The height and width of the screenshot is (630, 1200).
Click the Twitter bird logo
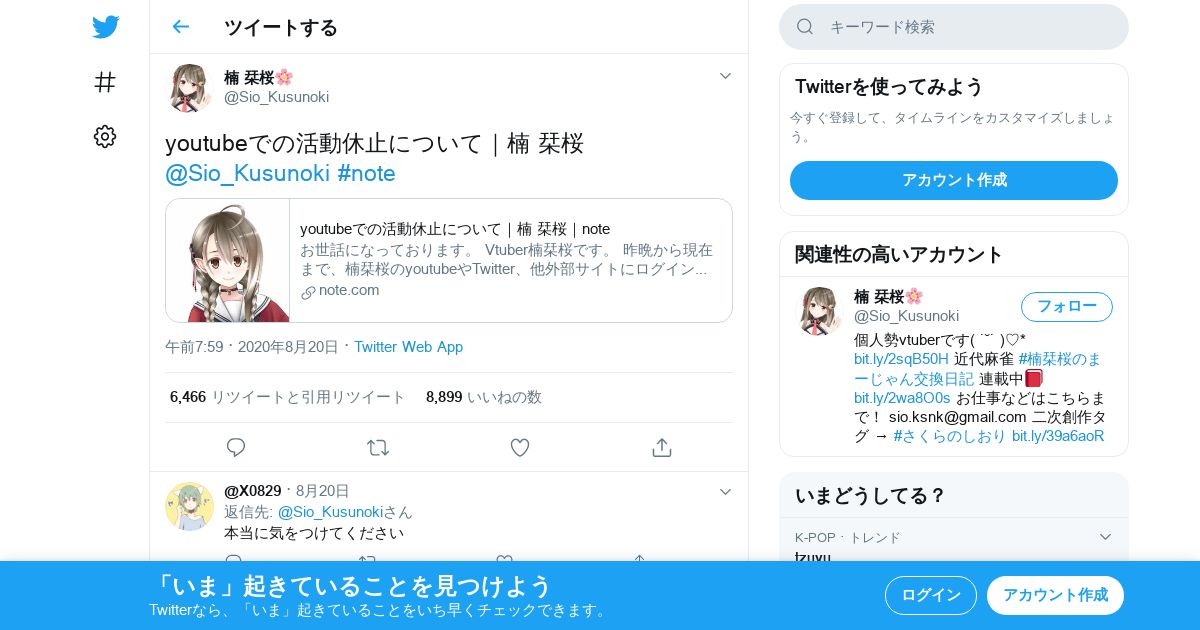tap(105, 27)
